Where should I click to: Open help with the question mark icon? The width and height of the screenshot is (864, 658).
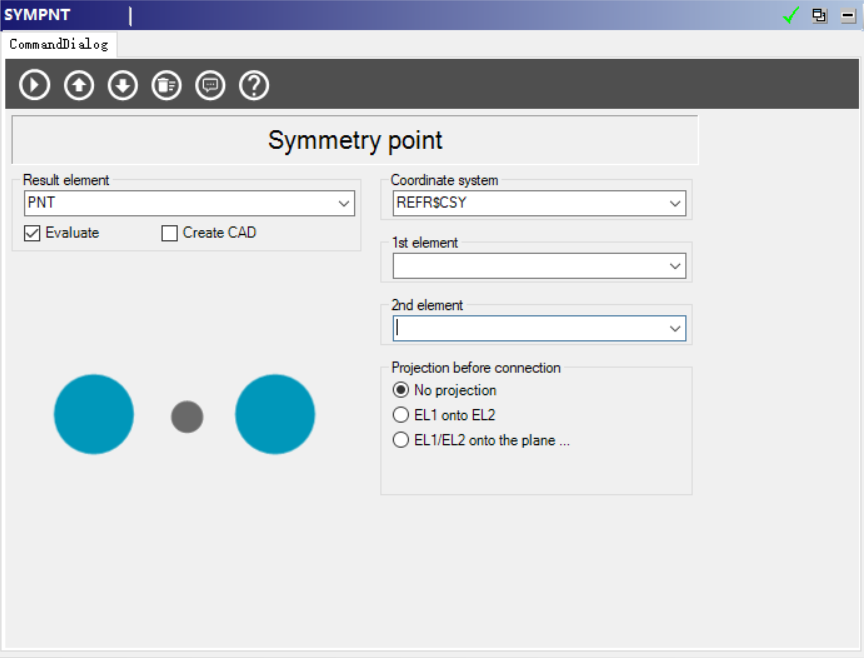coord(254,85)
